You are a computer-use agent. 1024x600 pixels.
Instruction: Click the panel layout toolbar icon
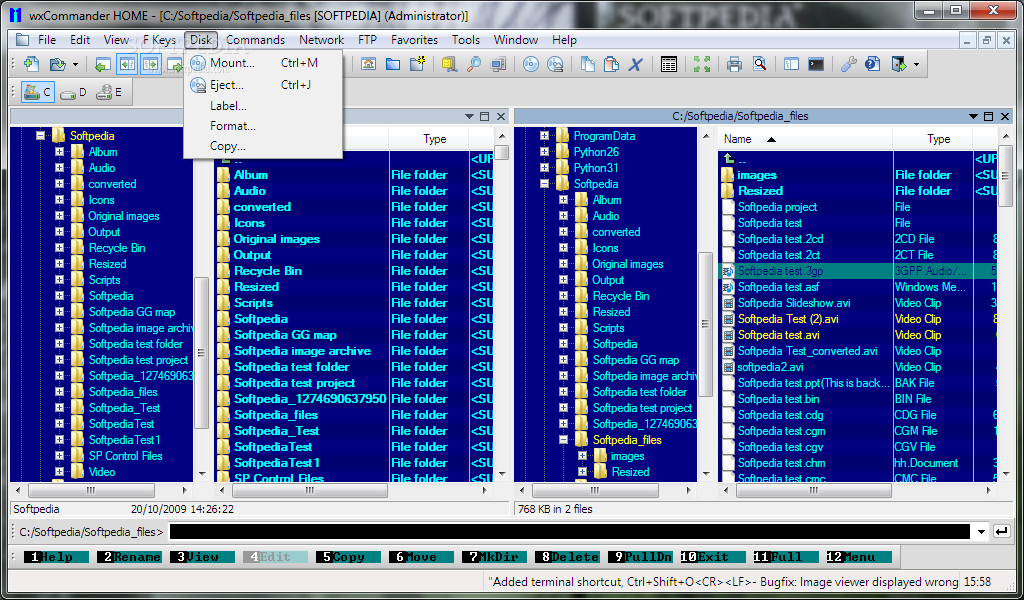792,64
